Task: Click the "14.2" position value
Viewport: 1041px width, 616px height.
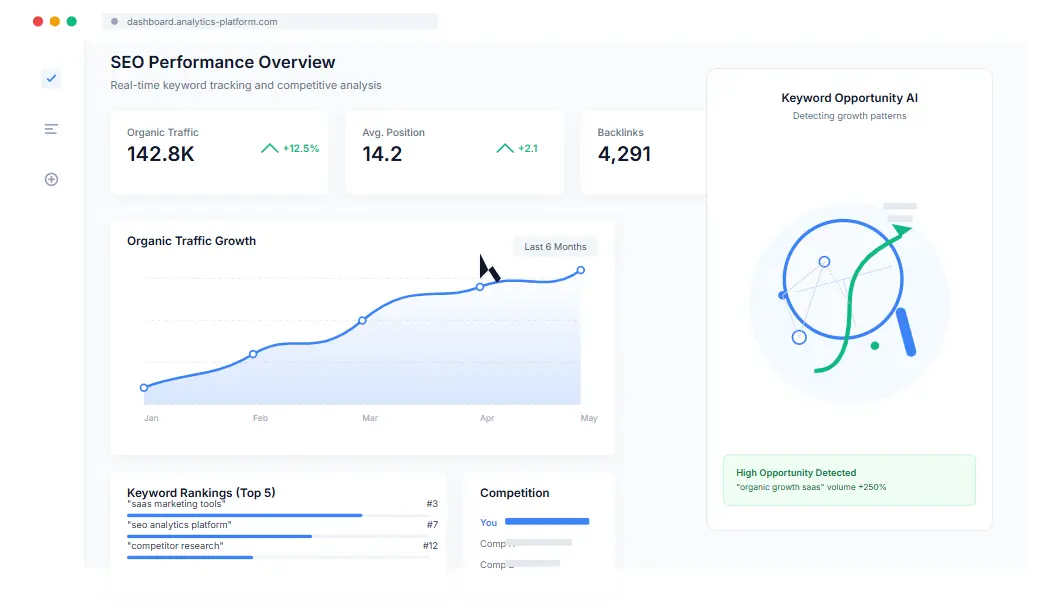Action: coord(382,154)
